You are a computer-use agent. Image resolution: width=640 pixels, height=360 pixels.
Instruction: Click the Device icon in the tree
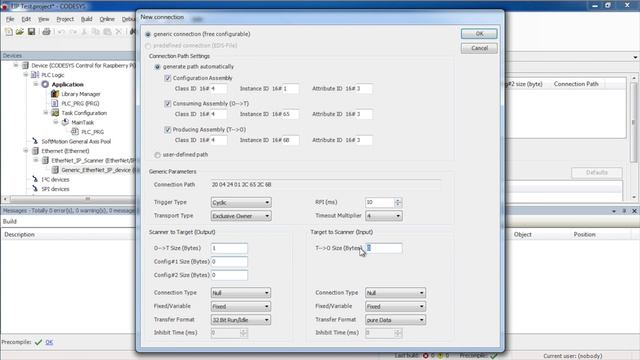(25, 65)
